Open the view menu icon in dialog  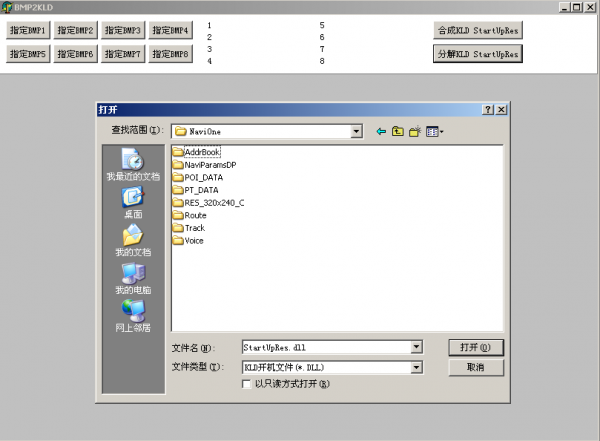(434, 131)
